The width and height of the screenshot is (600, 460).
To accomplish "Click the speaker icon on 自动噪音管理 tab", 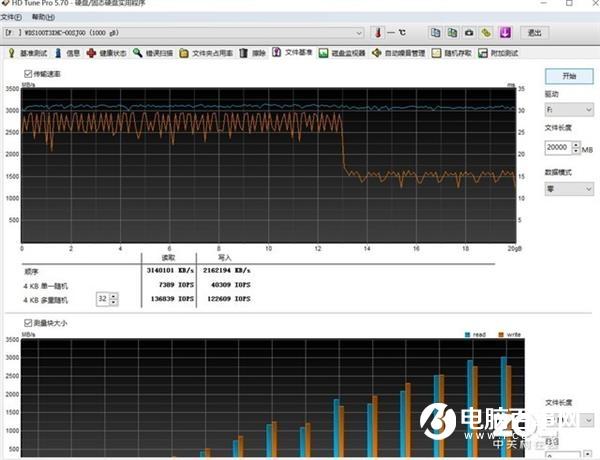I will [377, 52].
